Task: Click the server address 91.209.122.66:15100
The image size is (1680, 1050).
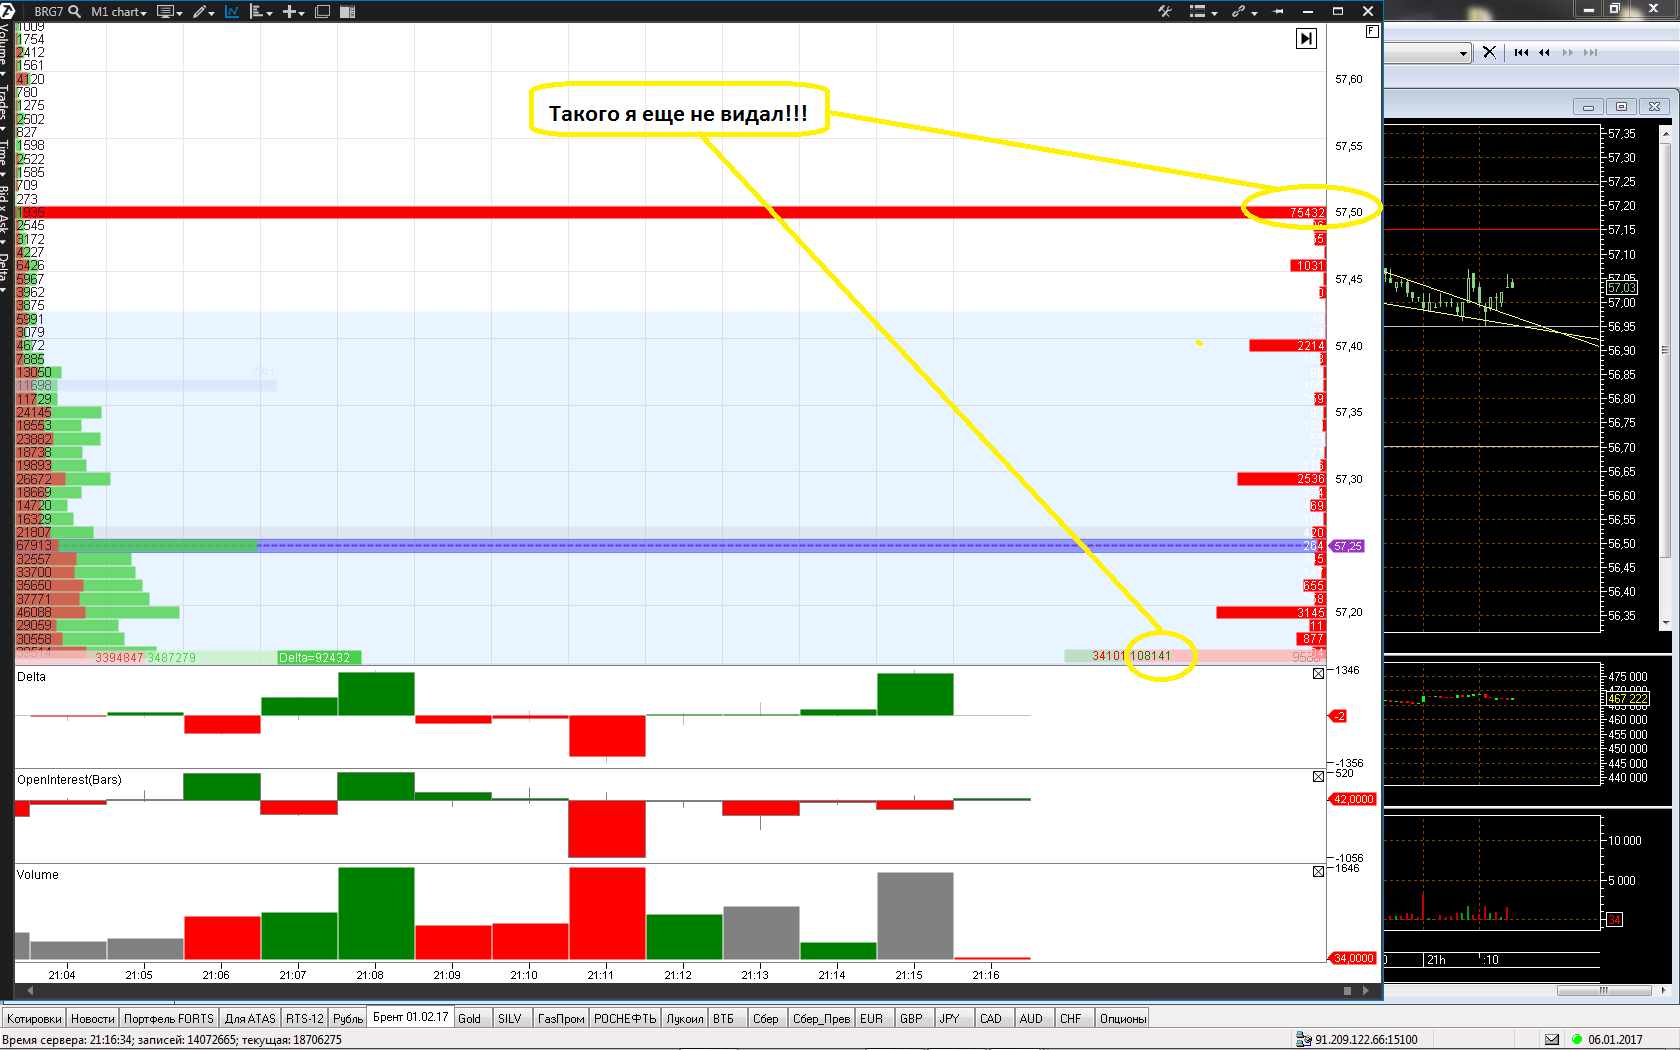Action: [1366, 1039]
